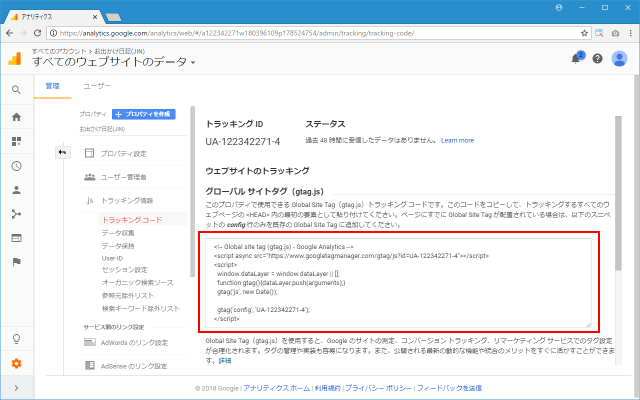The width and height of the screenshot is (640, 400).
Task: Open the Learn more link
Action: (457, 140)
